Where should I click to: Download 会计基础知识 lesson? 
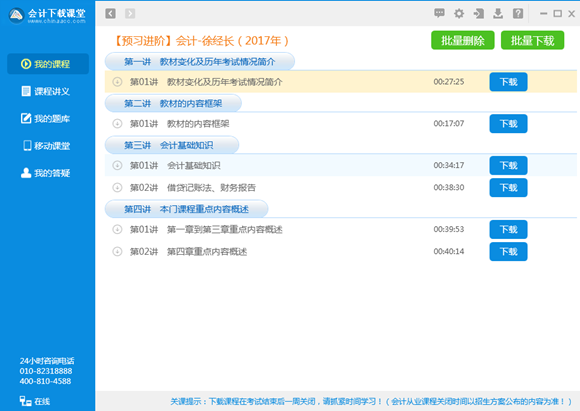tap(508, 165)
